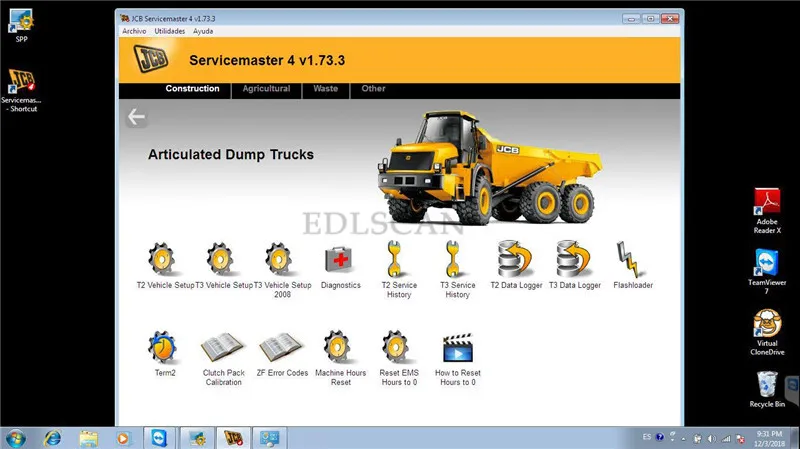This screenshot has height=449, width=800.
Task: Open the Ayuda menu
Action: (x=203, y=31)
